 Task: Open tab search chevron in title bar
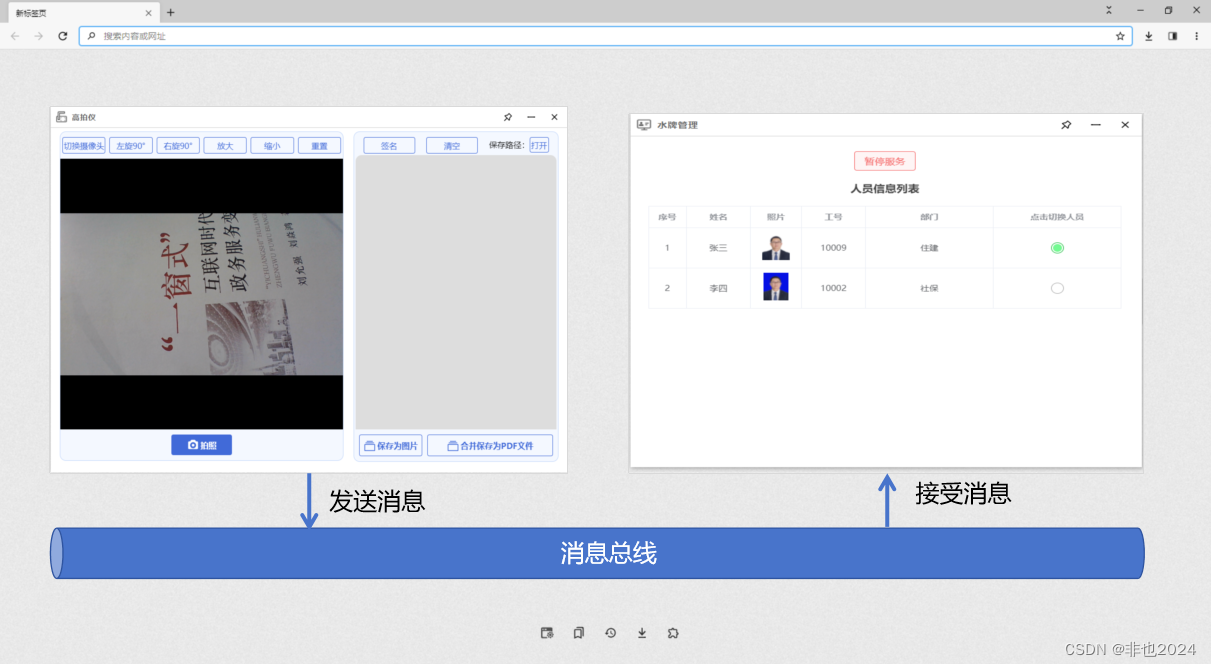point(1108,10)
